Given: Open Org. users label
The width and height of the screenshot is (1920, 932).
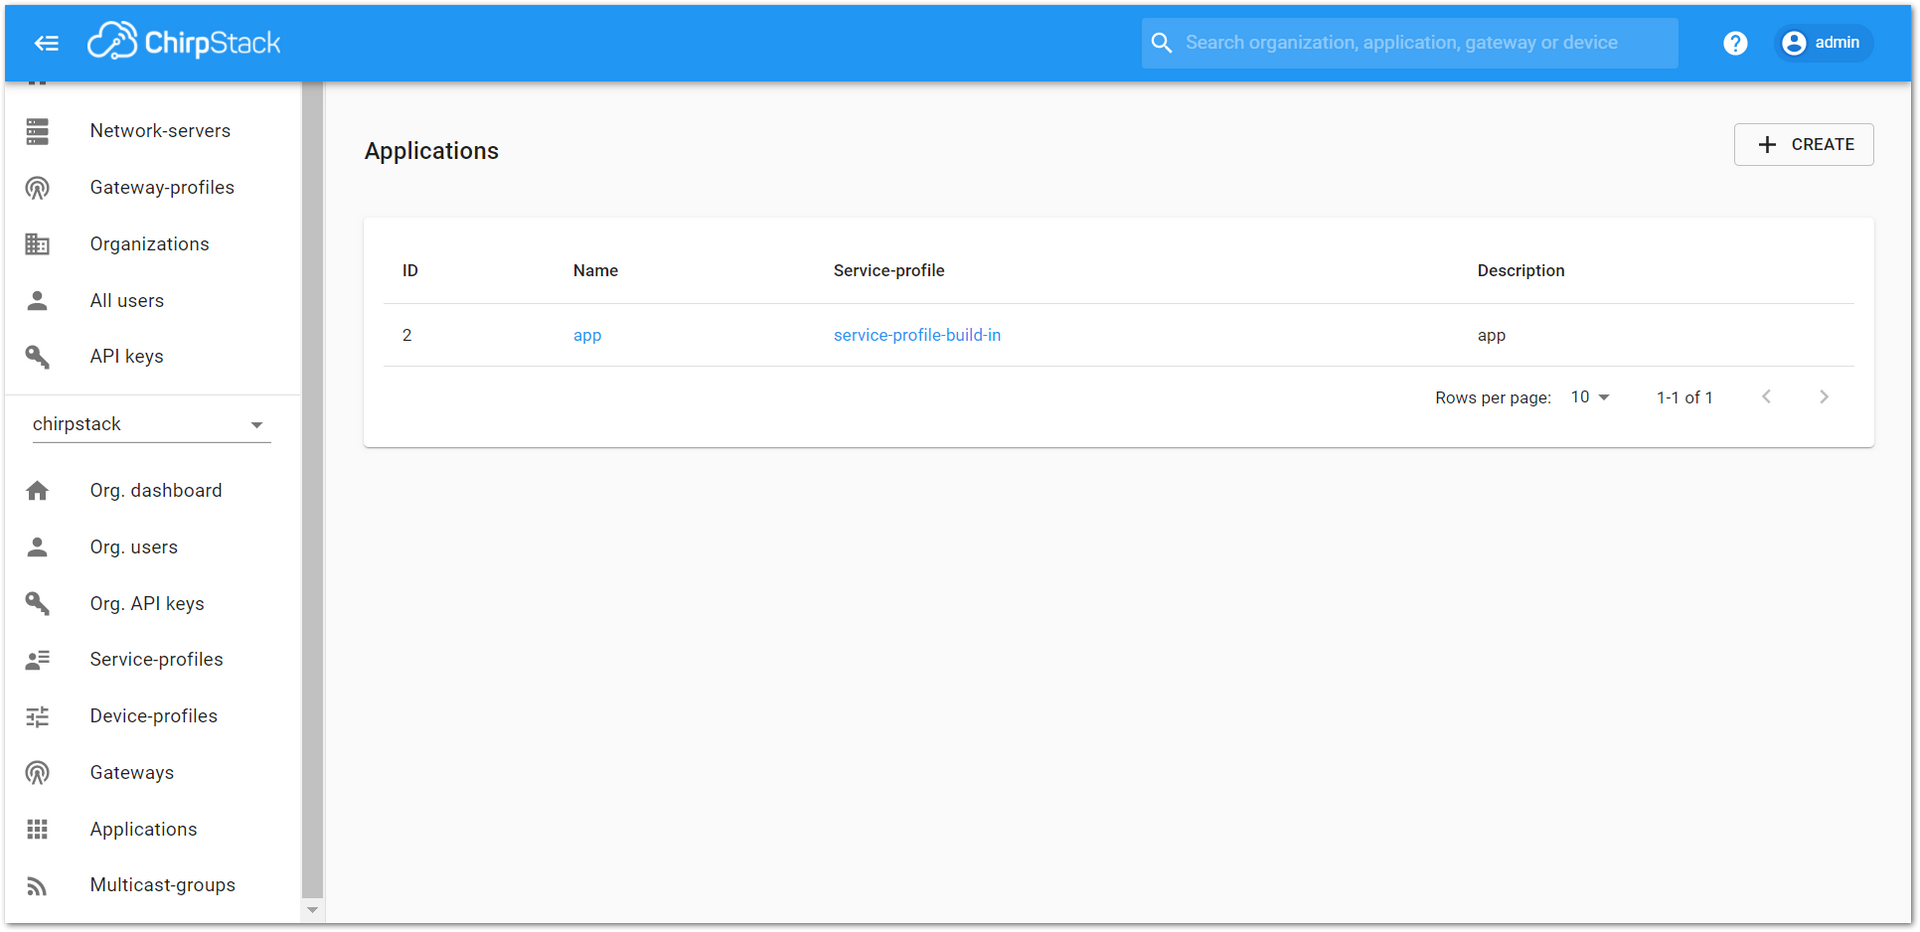Looking at the screenshot, I should coord(134,547).
